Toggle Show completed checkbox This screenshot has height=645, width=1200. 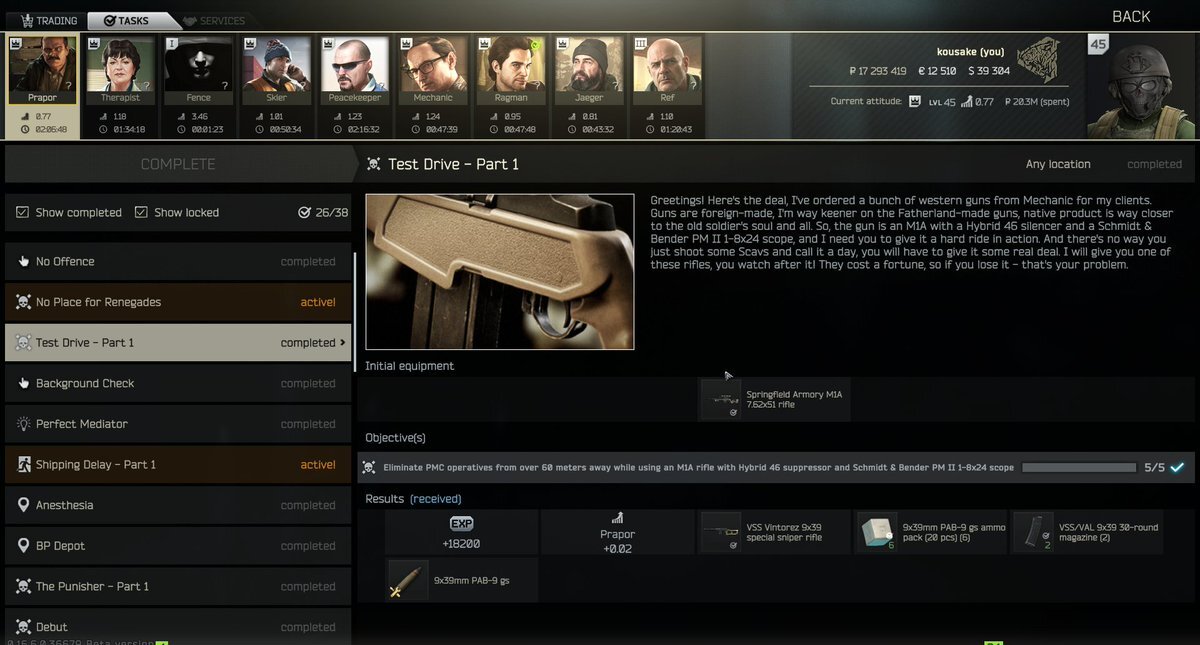pos(23,212)
